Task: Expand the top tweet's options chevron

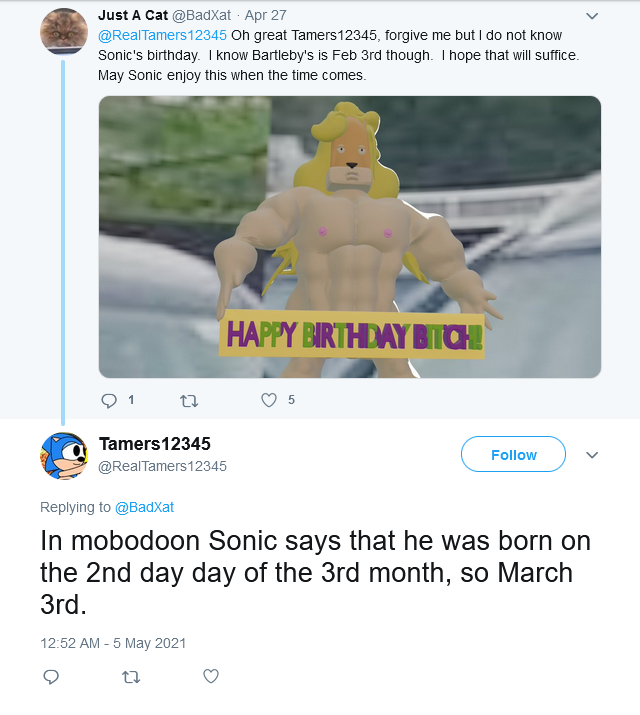Action: (x=591, y=16)
